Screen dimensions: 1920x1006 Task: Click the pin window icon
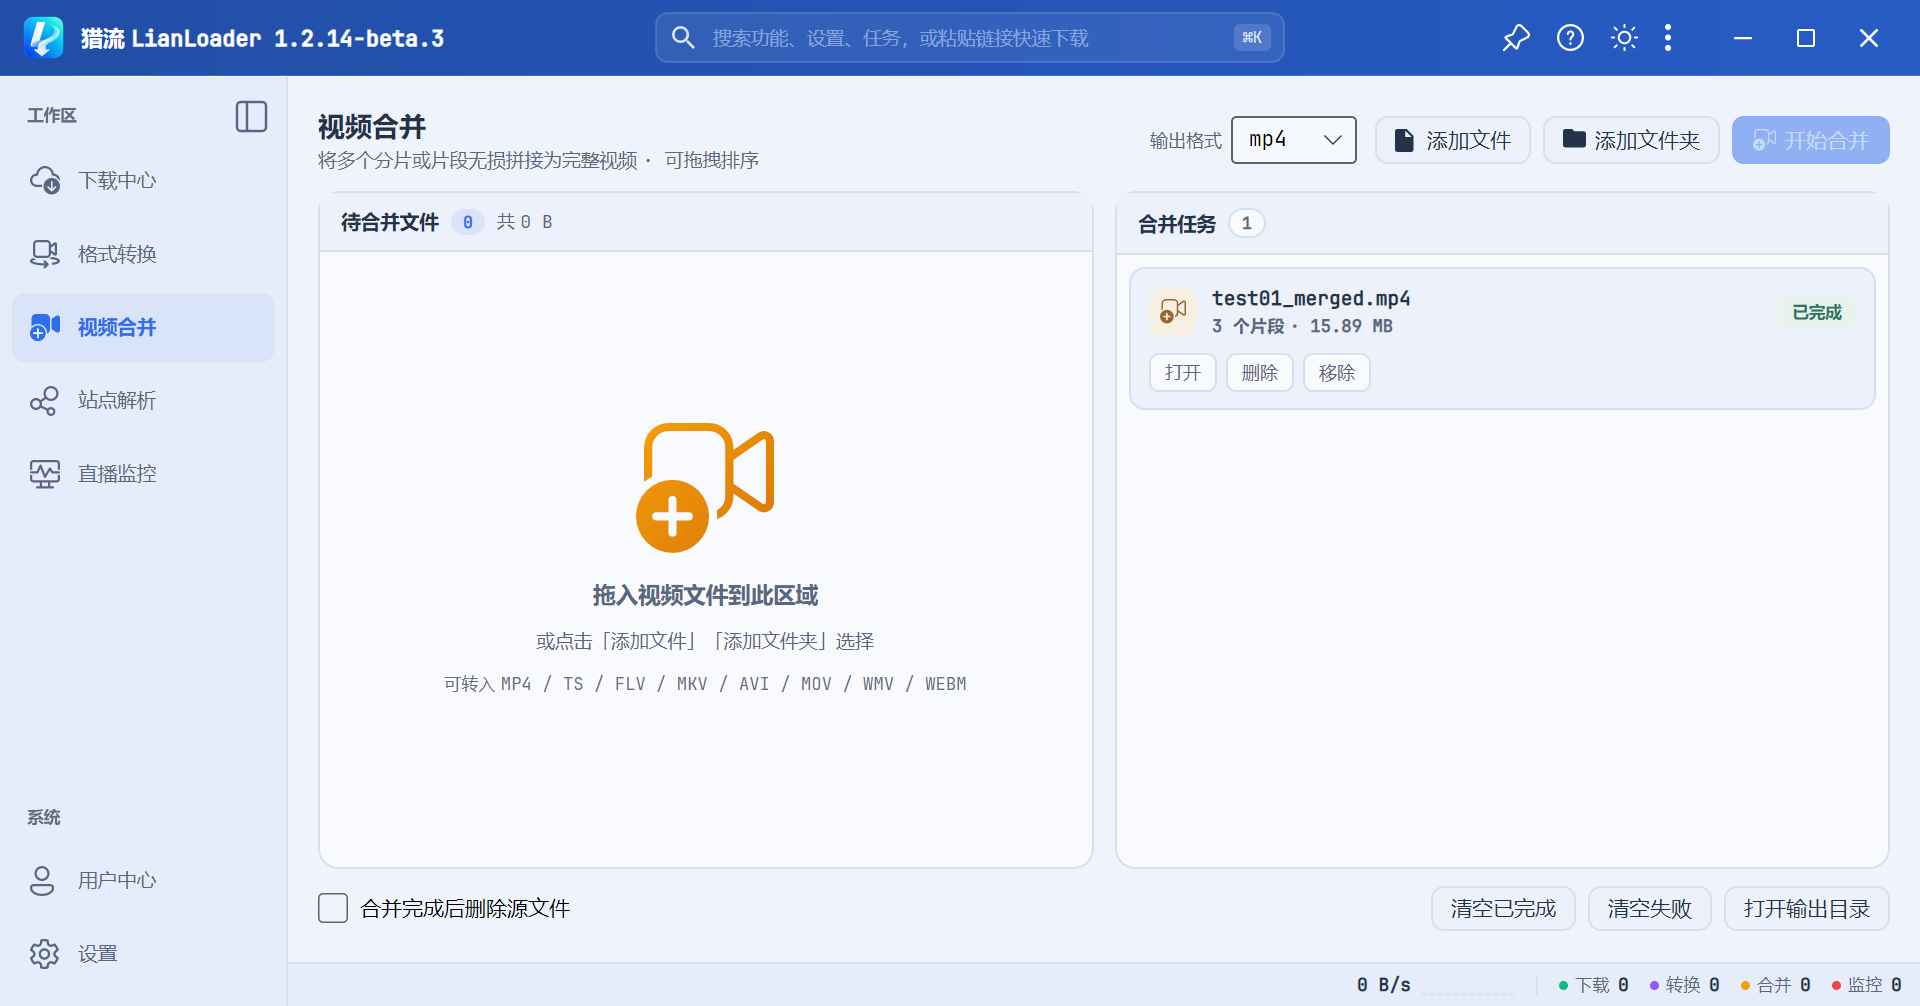pos(1516,38)
